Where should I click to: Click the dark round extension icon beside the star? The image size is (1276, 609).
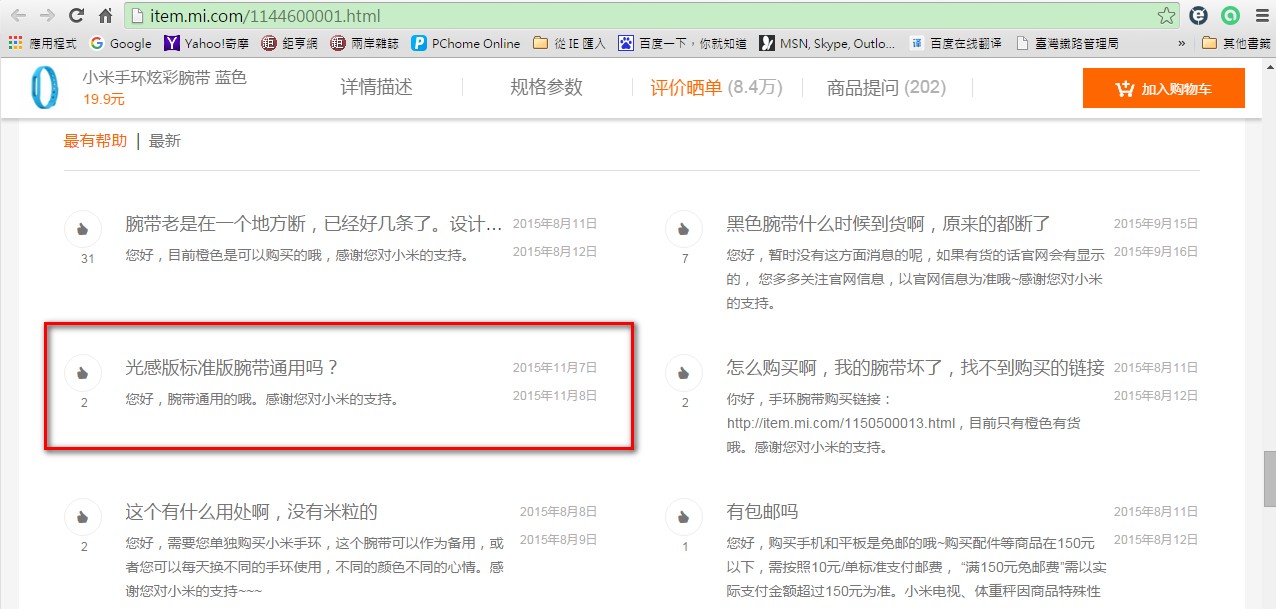pyautogui.click(x=1198, y=16)
